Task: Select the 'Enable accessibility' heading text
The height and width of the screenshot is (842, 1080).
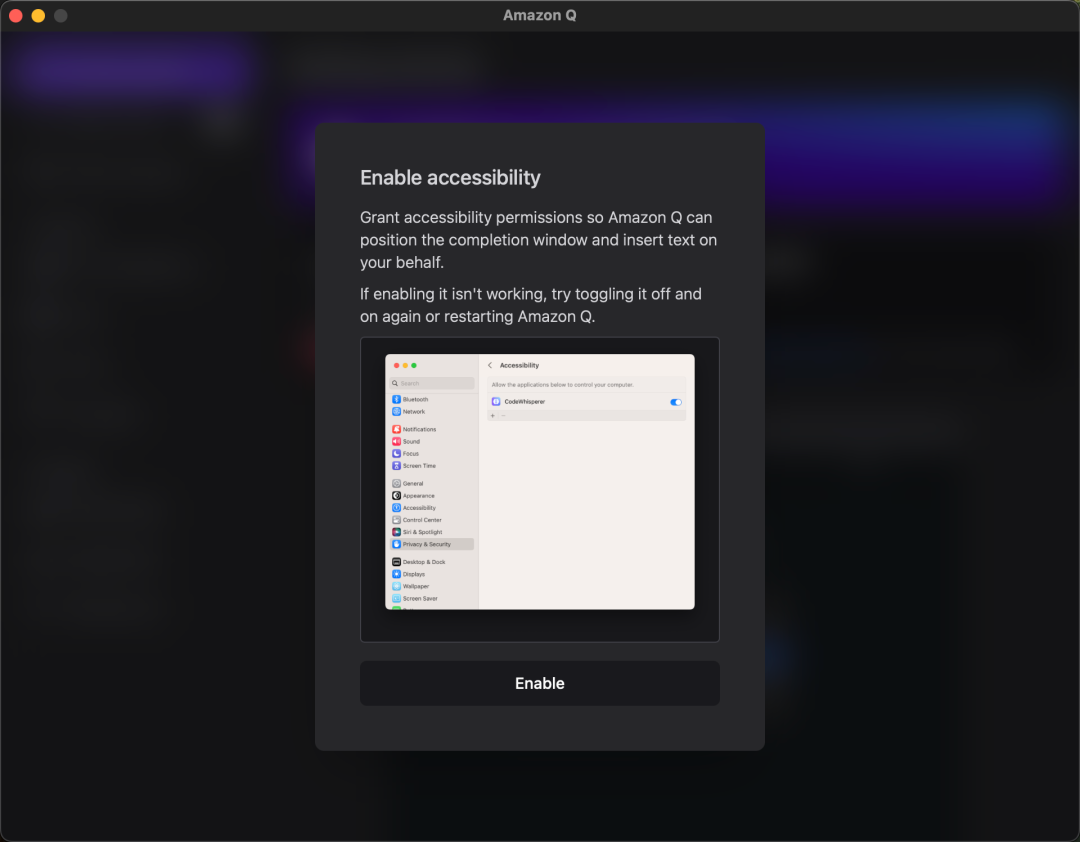Action: (450, 178)
